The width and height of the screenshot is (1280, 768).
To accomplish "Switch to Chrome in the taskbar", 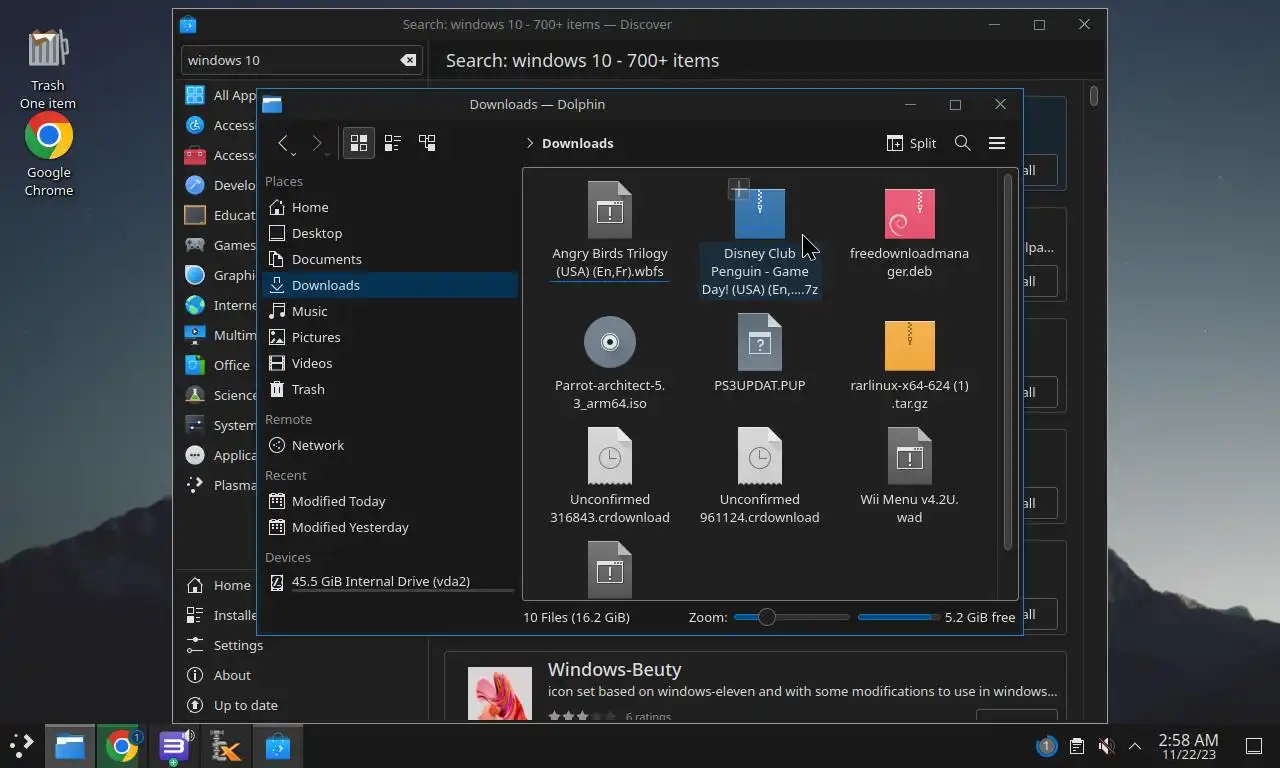I will 122,746.
